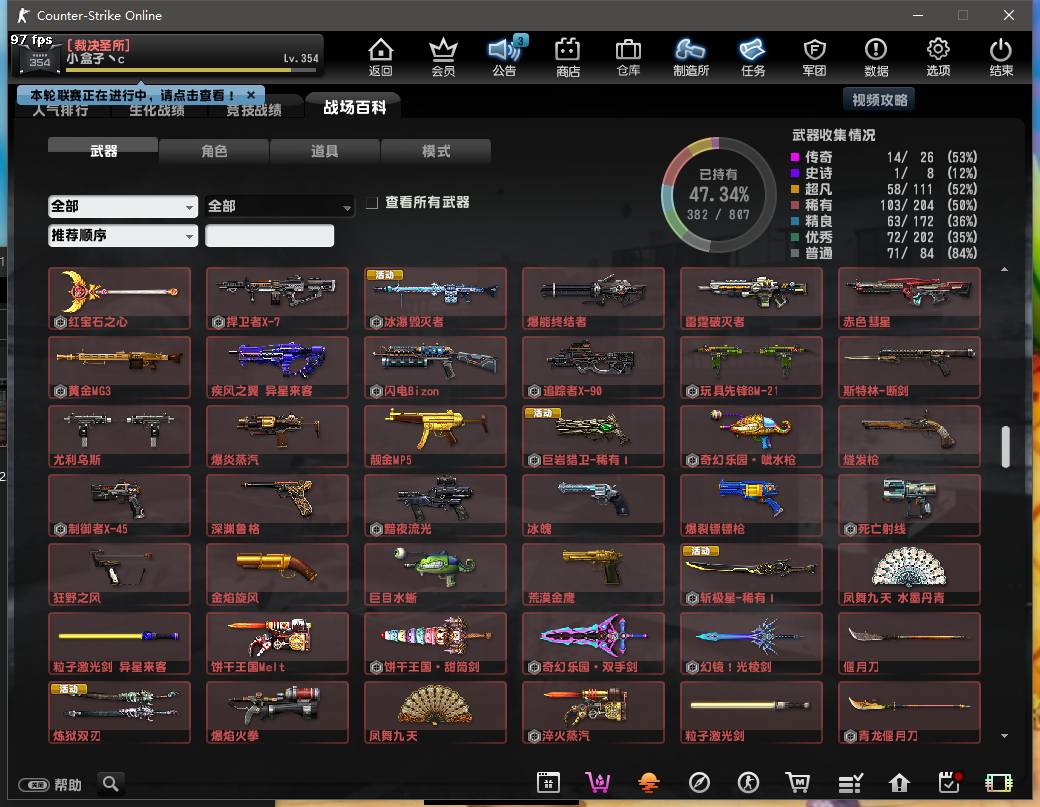Click the 超凡 orange color swatch
Viewport: 1040px width, 807px height.
pos(795,189)
